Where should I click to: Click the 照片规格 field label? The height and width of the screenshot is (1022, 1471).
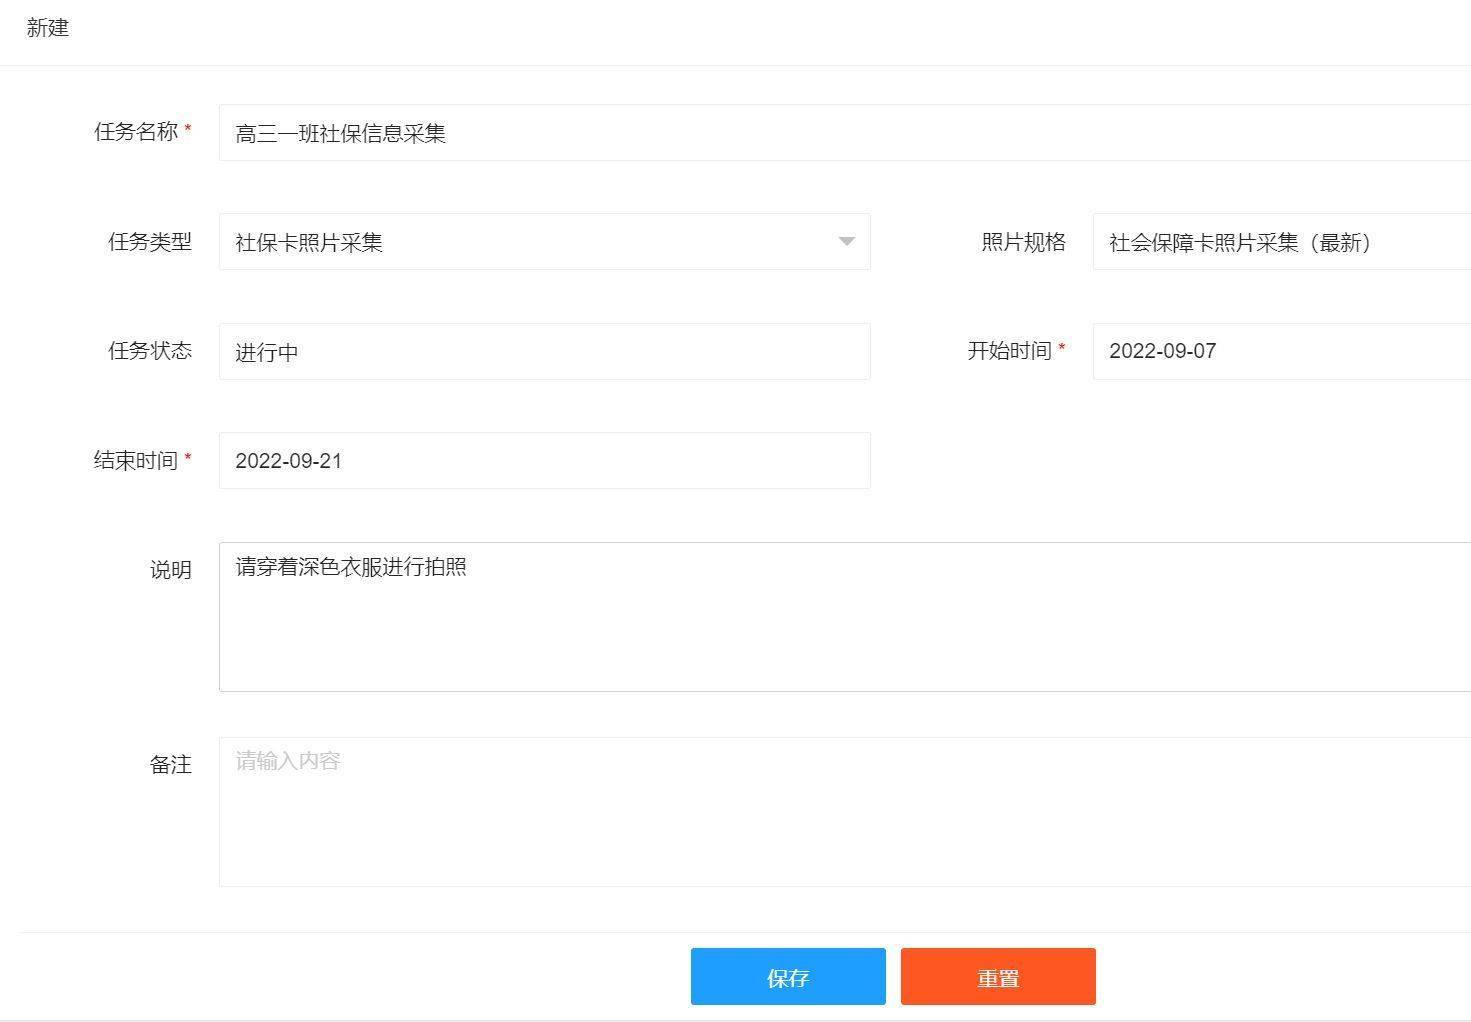(x=1023, y=242)
